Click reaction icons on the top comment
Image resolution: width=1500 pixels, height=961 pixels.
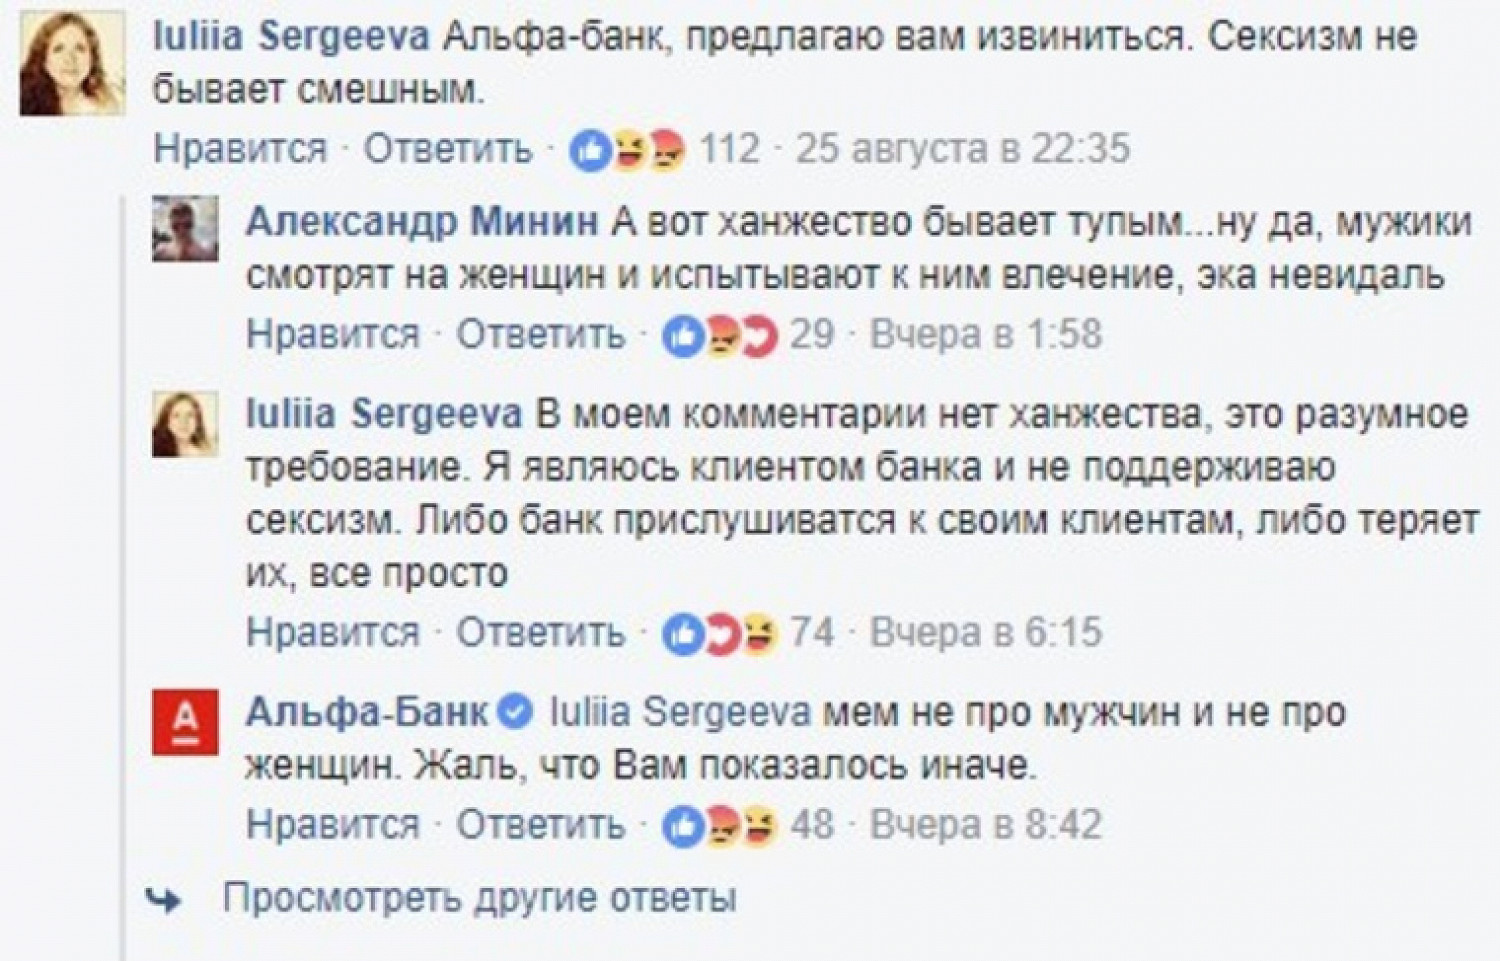pyautogui.click(x=628, y=150)
